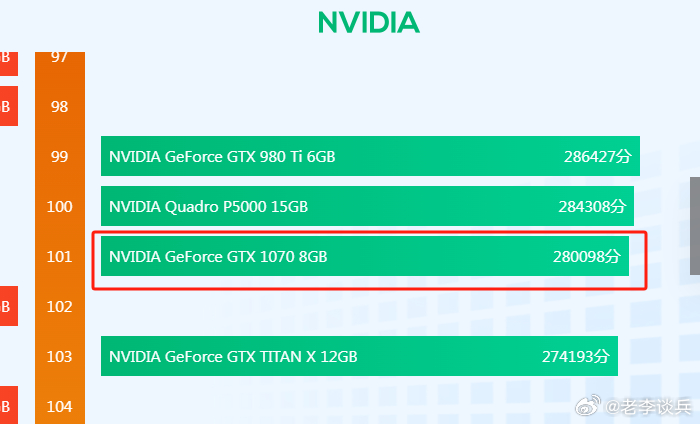Click rank number 100
The height and width of the screenshot is (424, 700).
click(59, 207)
